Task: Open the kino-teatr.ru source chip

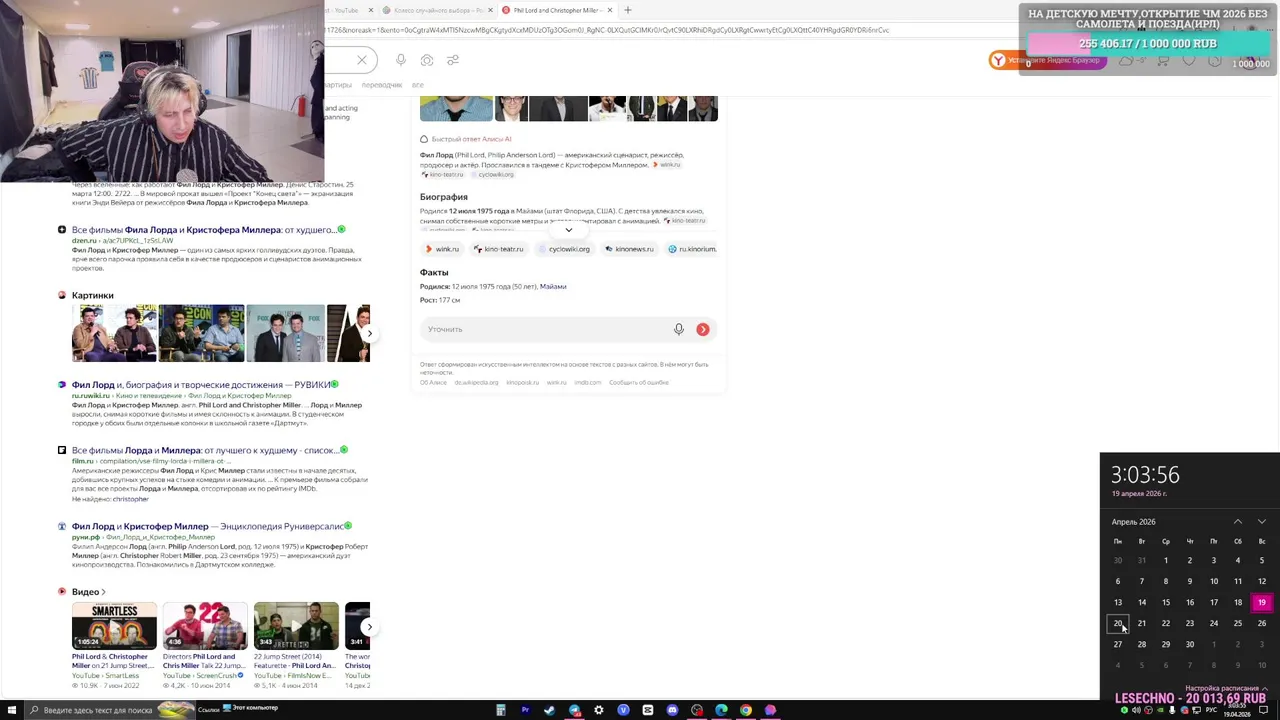Action: click(x=498, y=249)
